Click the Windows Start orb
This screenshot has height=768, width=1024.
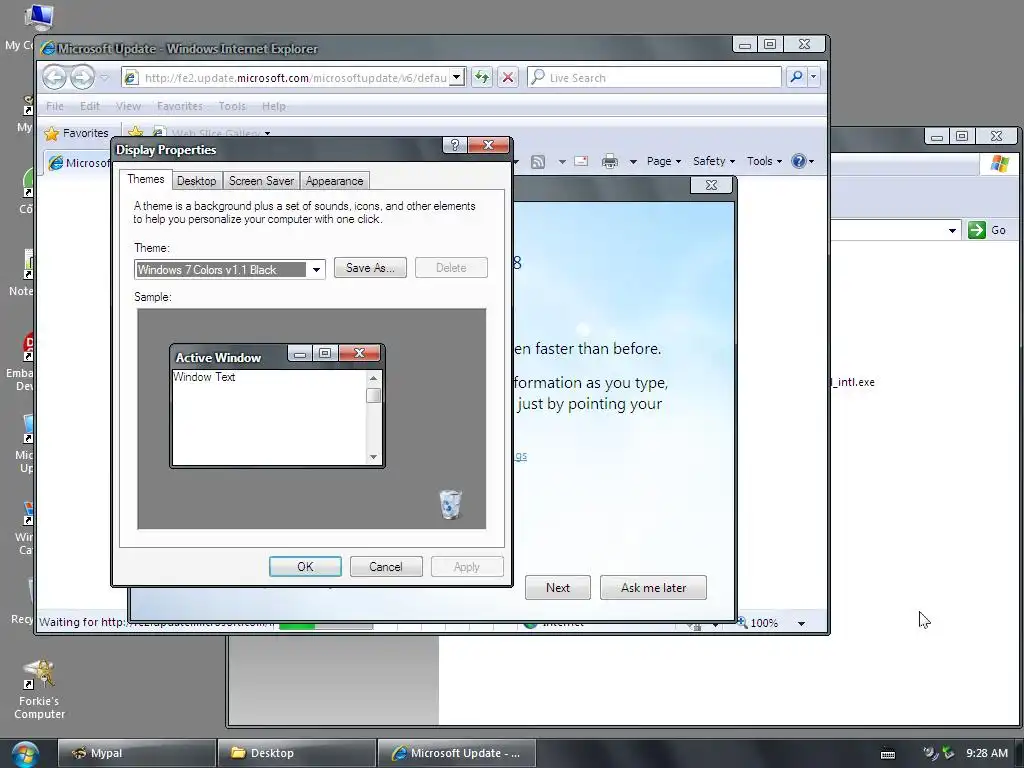tap(25, 754)
